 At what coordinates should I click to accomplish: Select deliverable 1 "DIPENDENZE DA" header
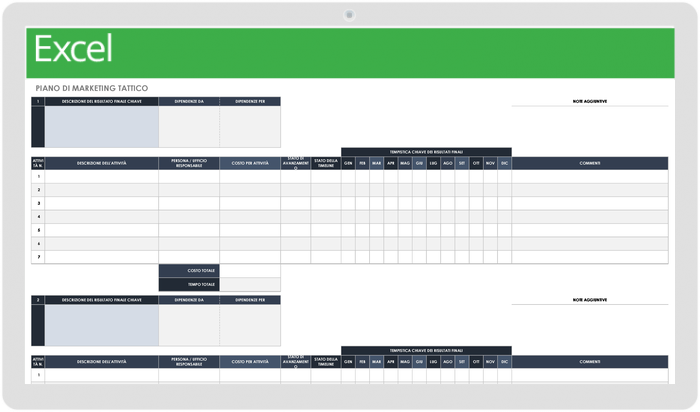tap(189, 101)
